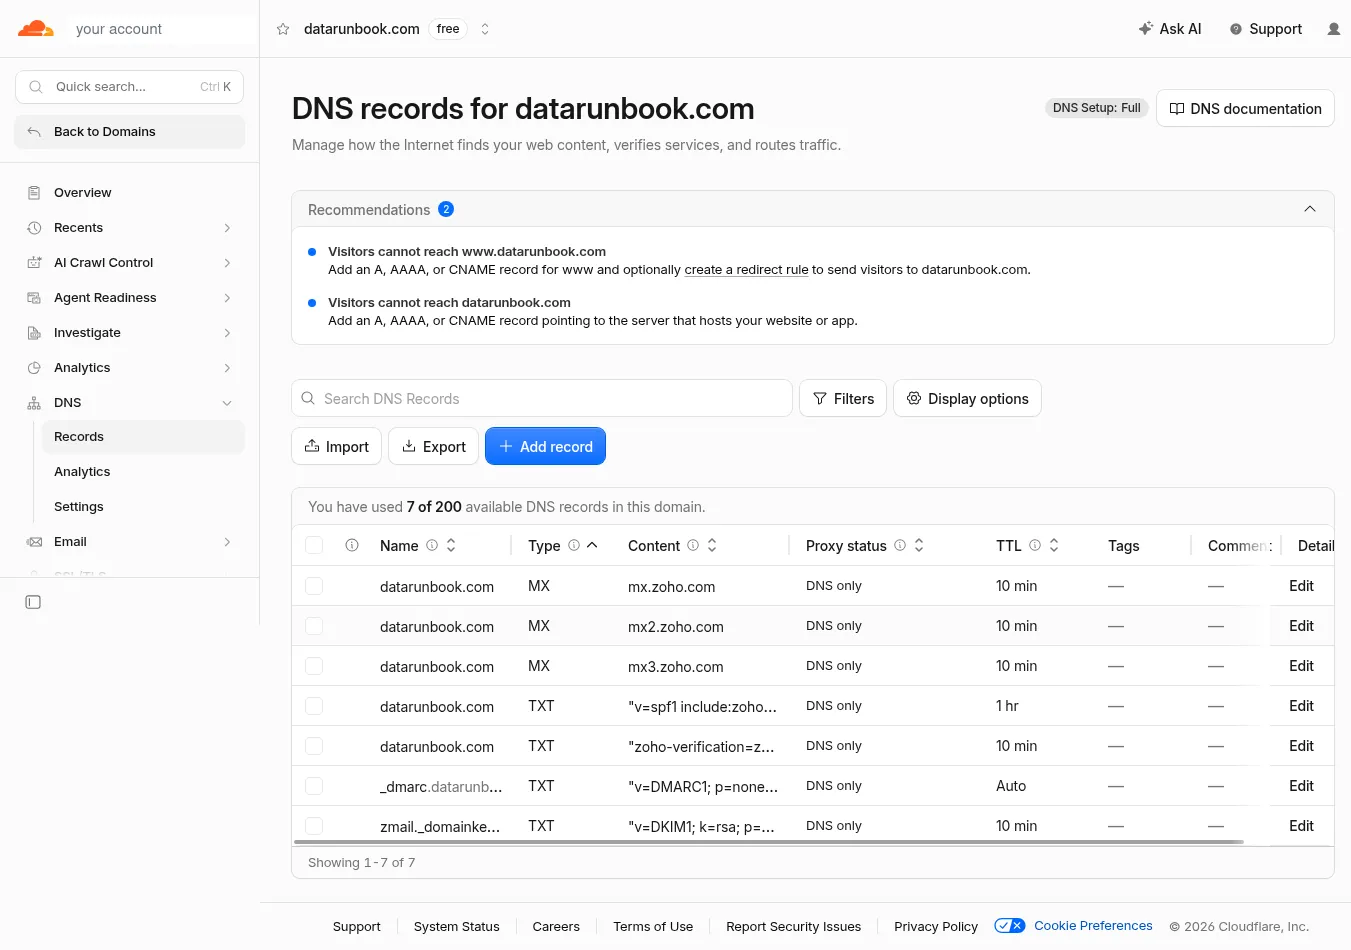Collapse the sidebar panel icon
The width and height of the screenshot is (1351, 950).
(x=33, y=602)
